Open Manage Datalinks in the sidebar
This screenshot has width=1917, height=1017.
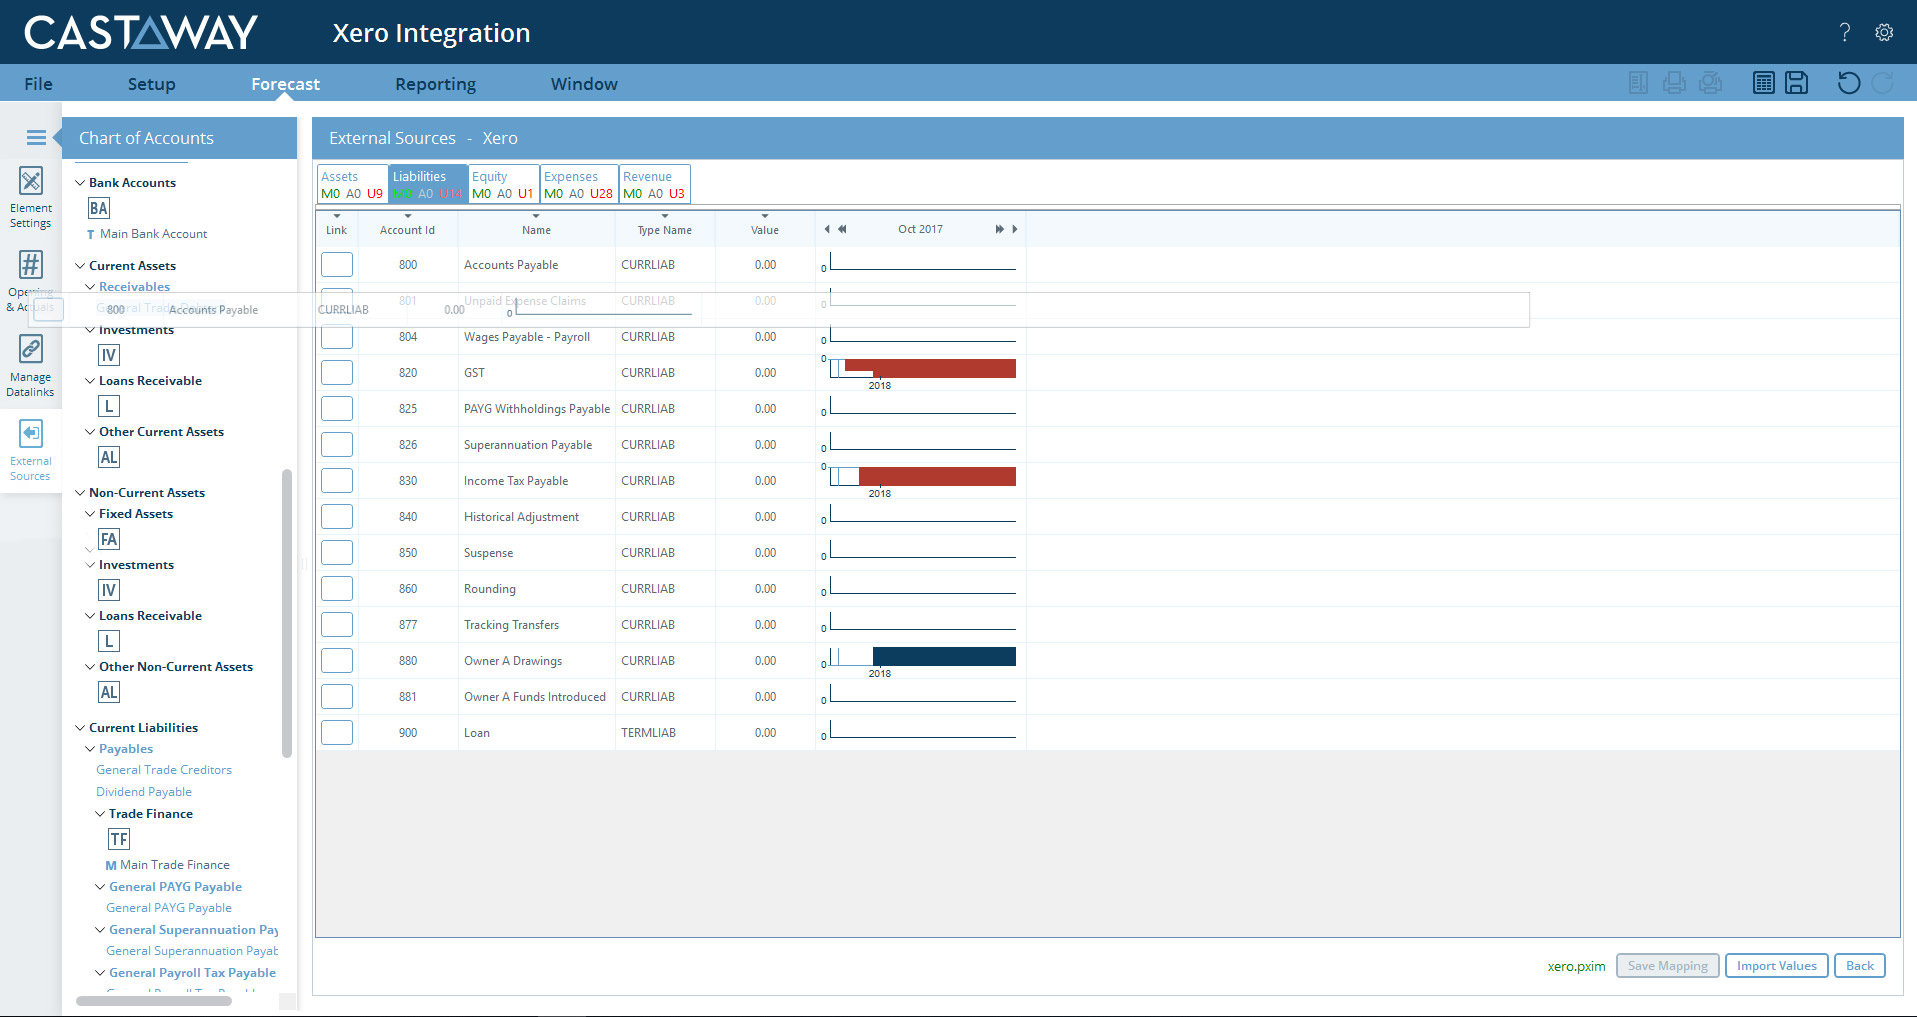tap(31, 366)
